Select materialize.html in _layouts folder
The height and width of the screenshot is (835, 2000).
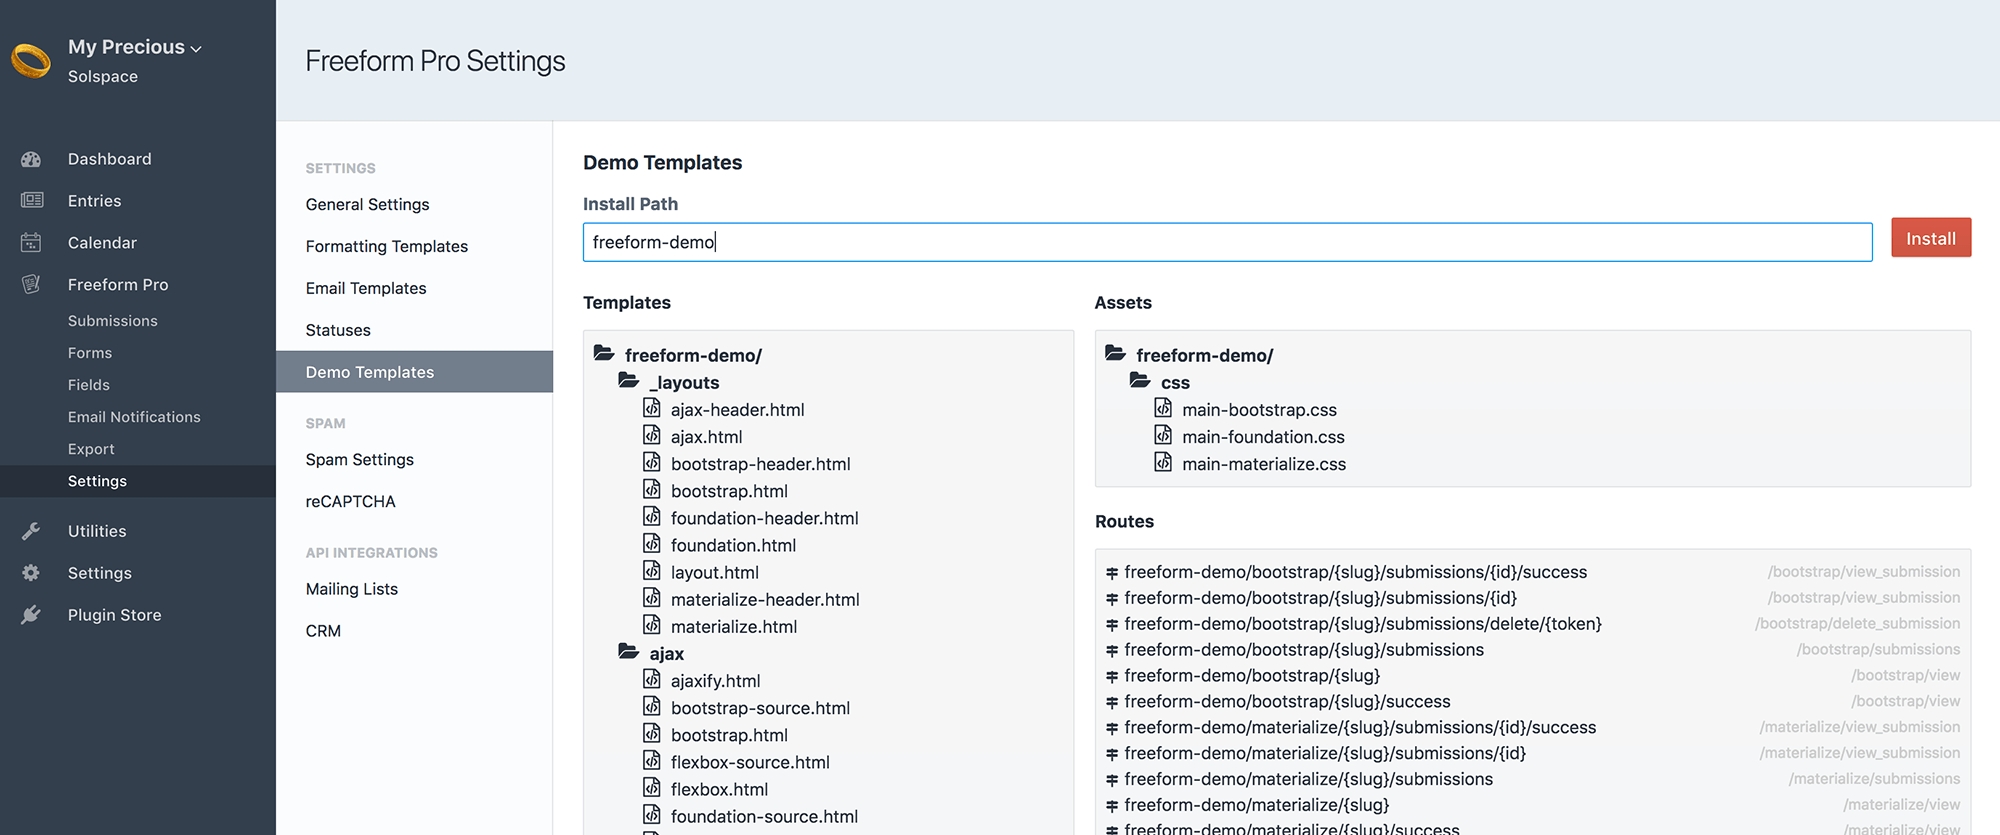tap(734, 627)
